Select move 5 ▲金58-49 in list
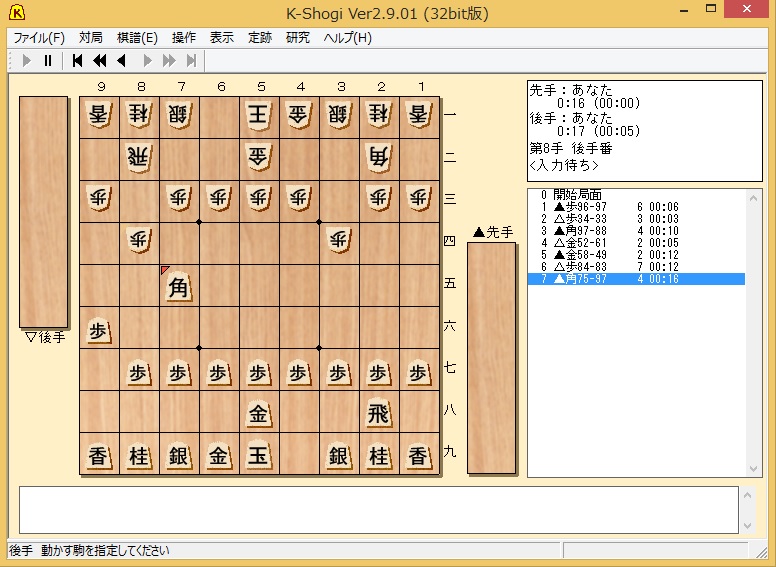The width and height of the screenshot is (776, 567). 636,254
